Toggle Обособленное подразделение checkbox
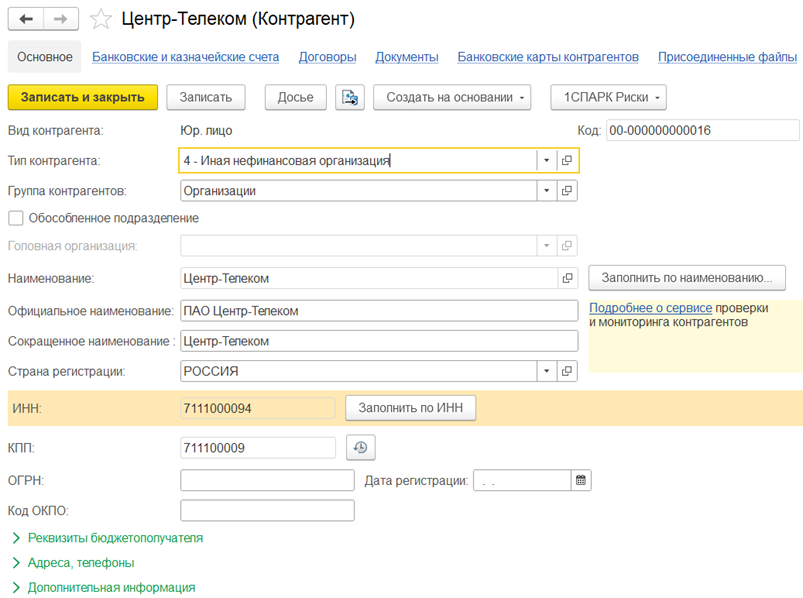Screen dimensions: 803x598 [x=16, y=218]
